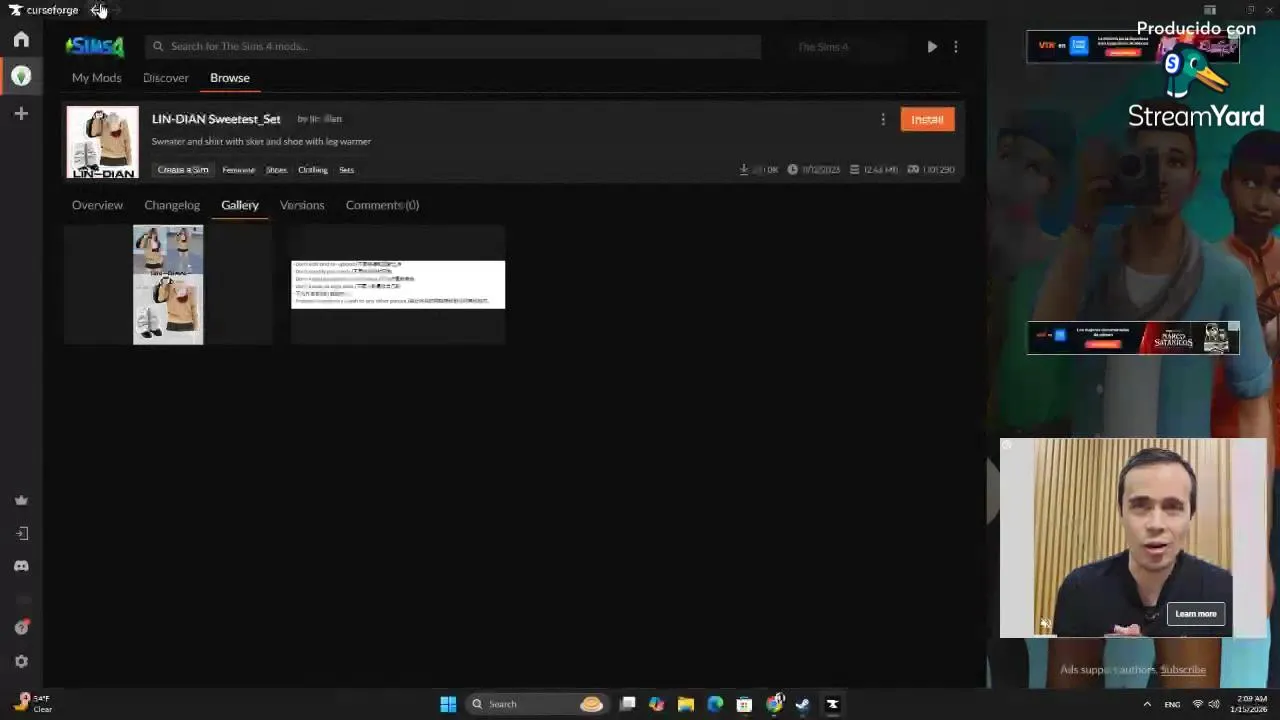This screenshot has height=720, width=1280.
Task: Open the Overview tab
Action: (97, 205)
